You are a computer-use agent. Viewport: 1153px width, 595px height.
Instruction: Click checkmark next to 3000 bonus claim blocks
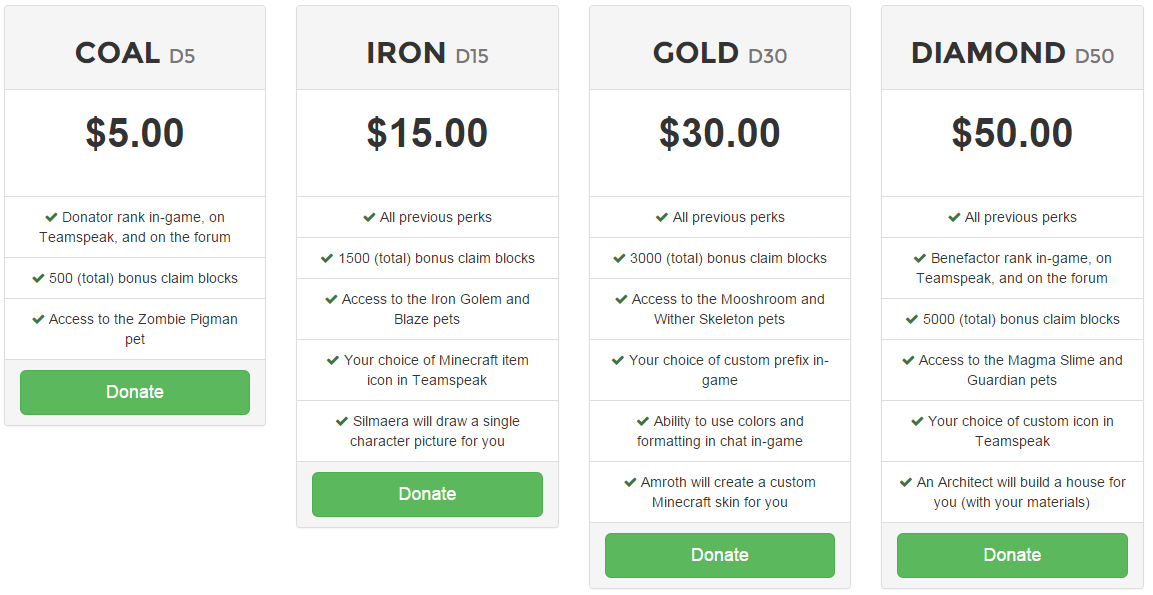[x=619, y=258]
